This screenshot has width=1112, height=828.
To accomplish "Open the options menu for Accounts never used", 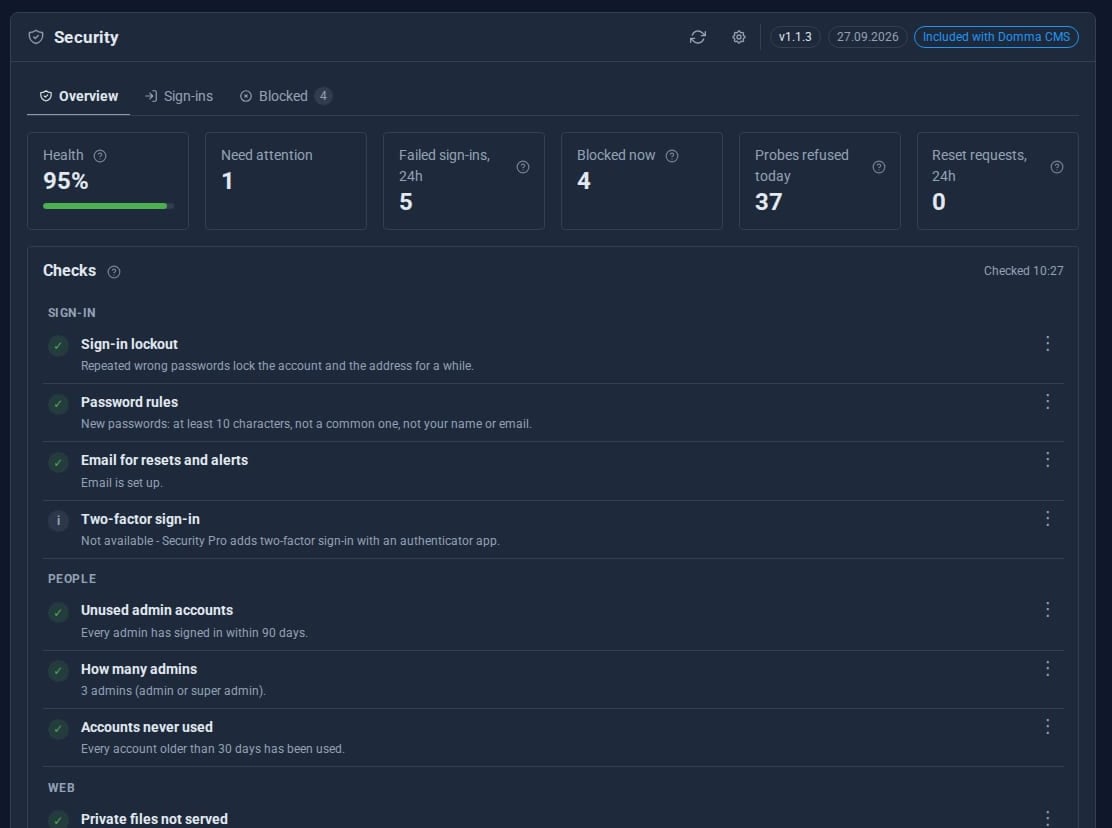I will click(1047, 727).
